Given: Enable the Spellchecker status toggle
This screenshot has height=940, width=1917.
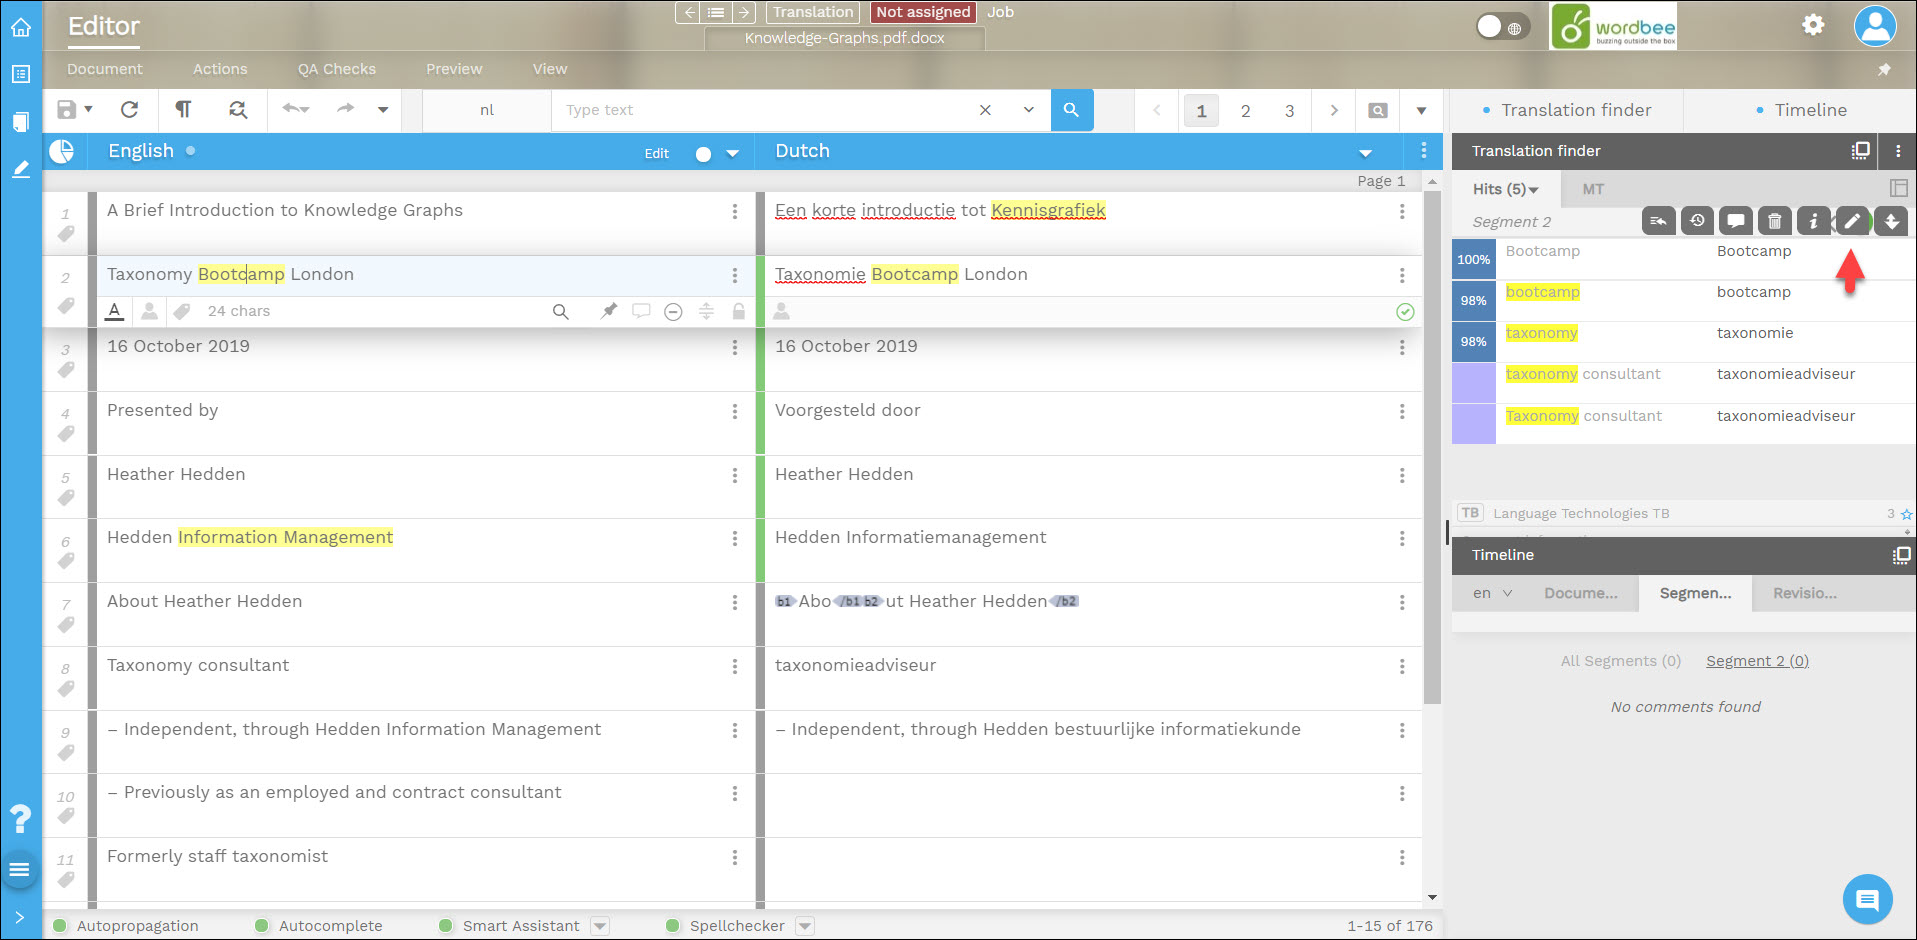Looking at the screenshot, I should (x=673, y=926).
